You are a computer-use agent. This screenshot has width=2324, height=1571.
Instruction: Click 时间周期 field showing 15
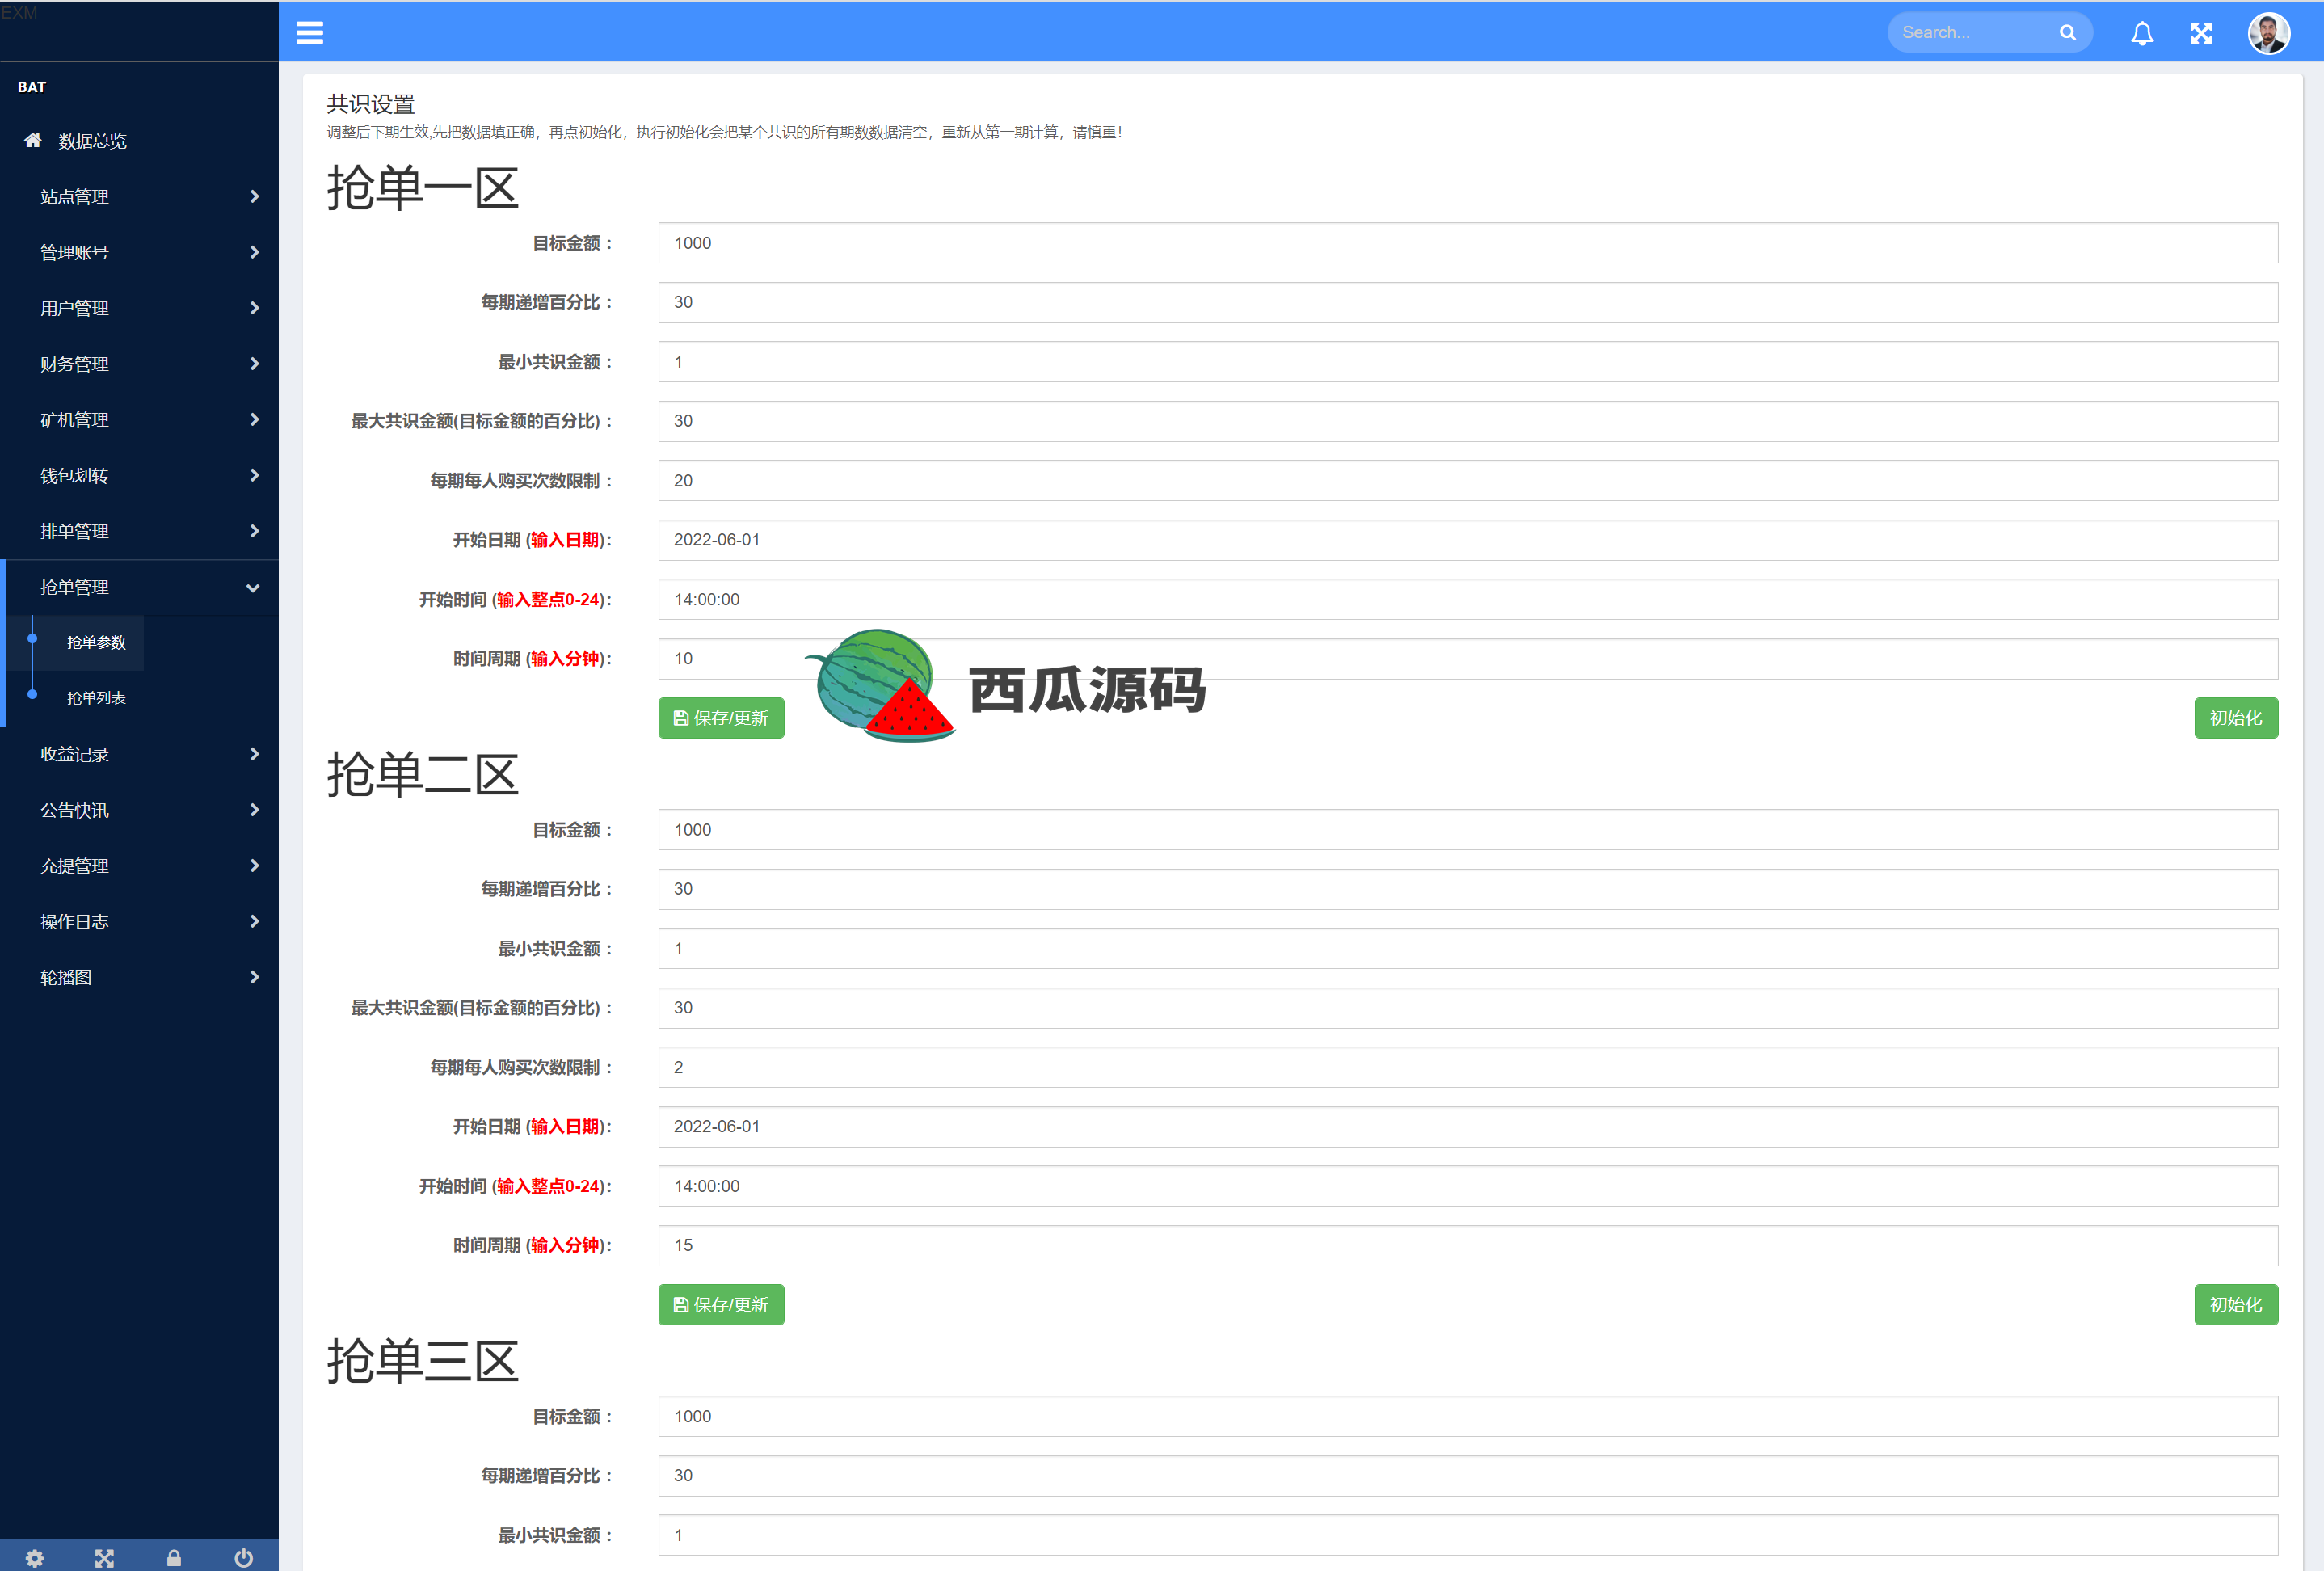click(1467, 1245)
